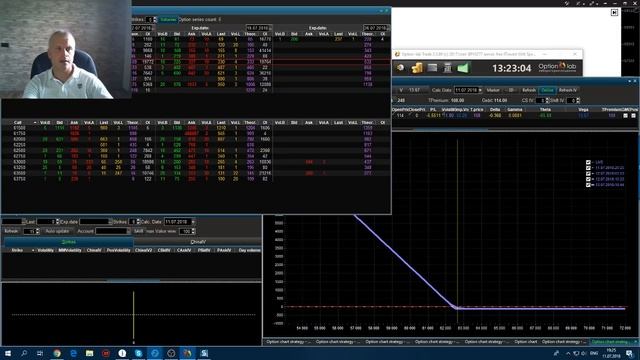Open the last S-shaped app icon on taskbar
Viewport: 640px width, 360px height.
[x=204, y=353]
